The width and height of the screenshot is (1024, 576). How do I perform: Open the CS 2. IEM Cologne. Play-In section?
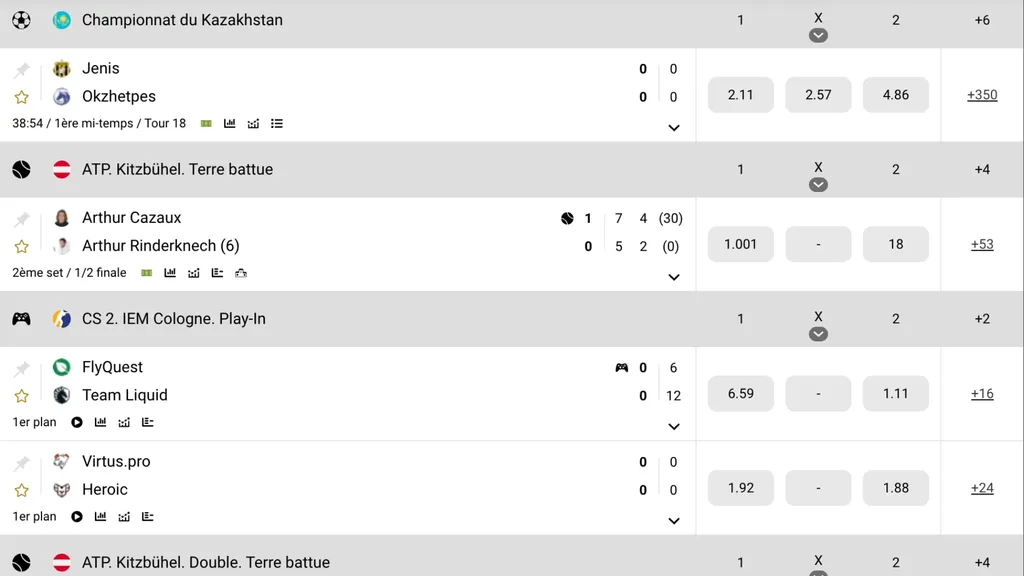174,319
